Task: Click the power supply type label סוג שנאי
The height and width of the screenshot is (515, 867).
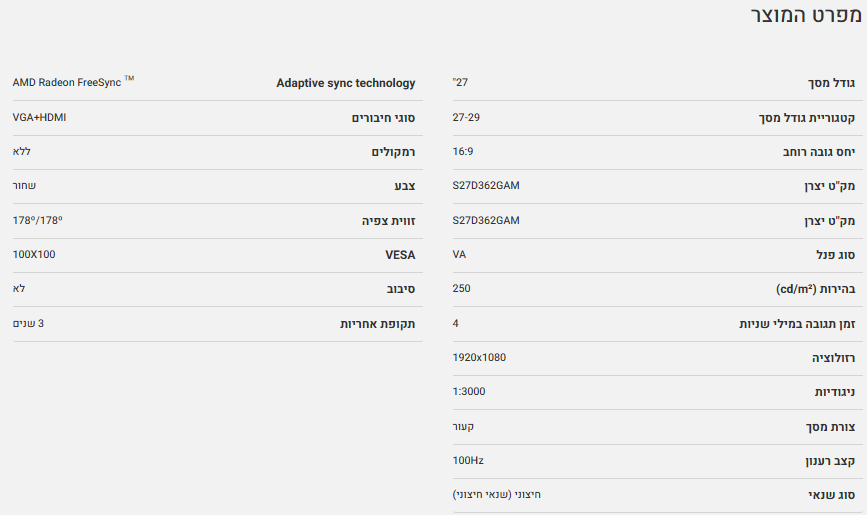Action: pos(831,495)
